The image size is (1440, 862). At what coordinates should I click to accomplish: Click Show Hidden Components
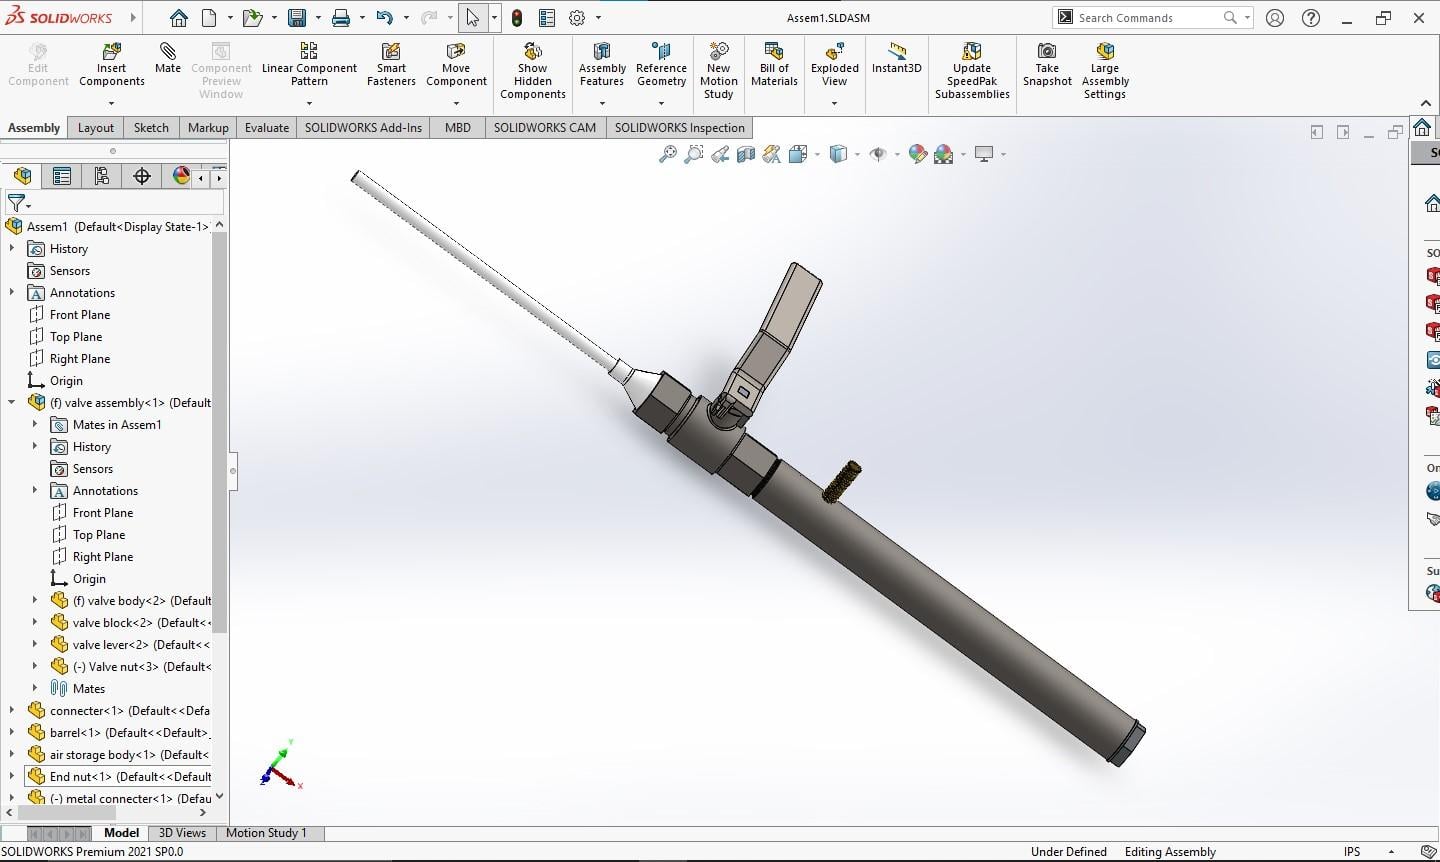tap(533, 71)
